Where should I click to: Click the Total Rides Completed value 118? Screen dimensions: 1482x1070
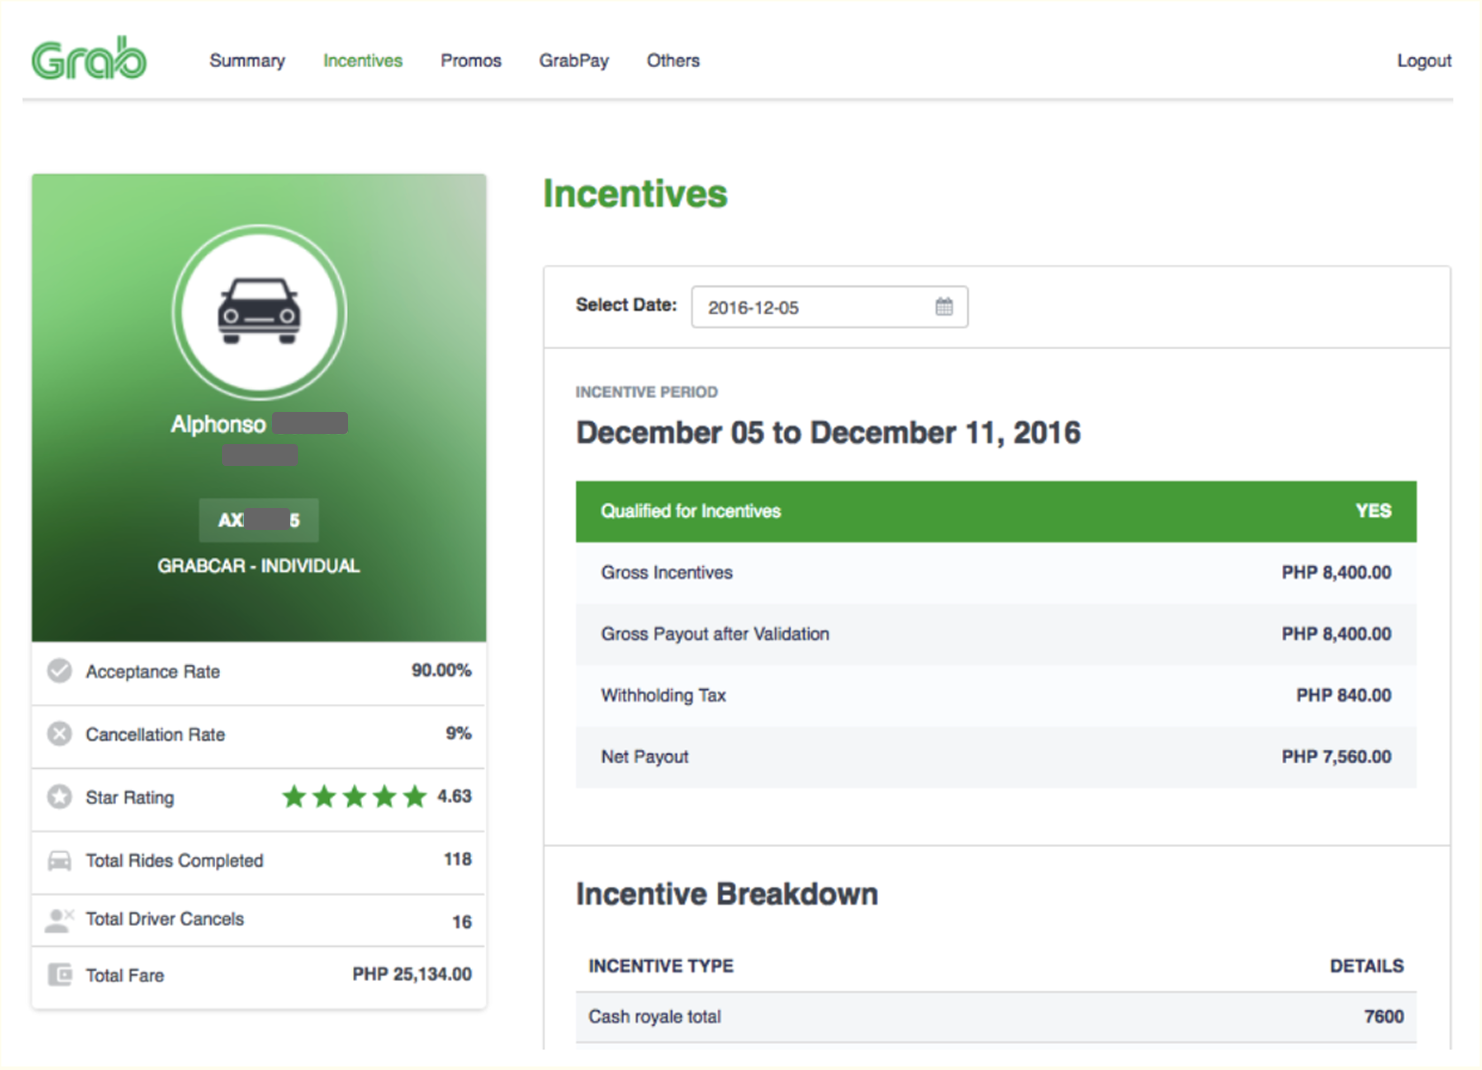(x=458, y=859)
